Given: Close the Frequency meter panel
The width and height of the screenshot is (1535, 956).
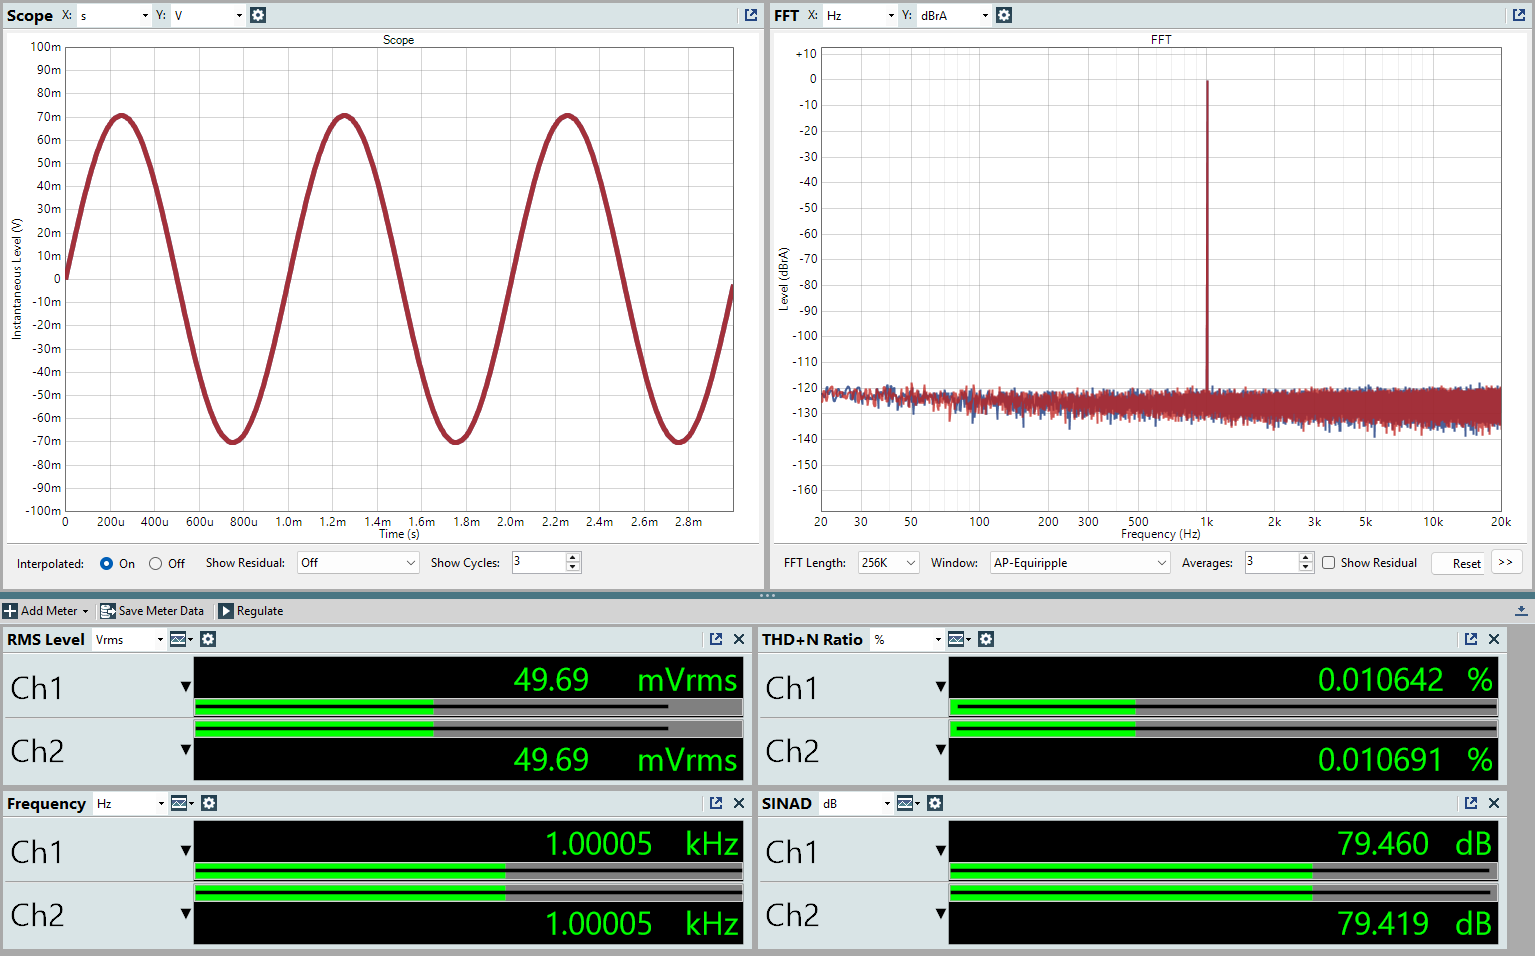Looking at the screenshot, I should (x=739, y=803).
